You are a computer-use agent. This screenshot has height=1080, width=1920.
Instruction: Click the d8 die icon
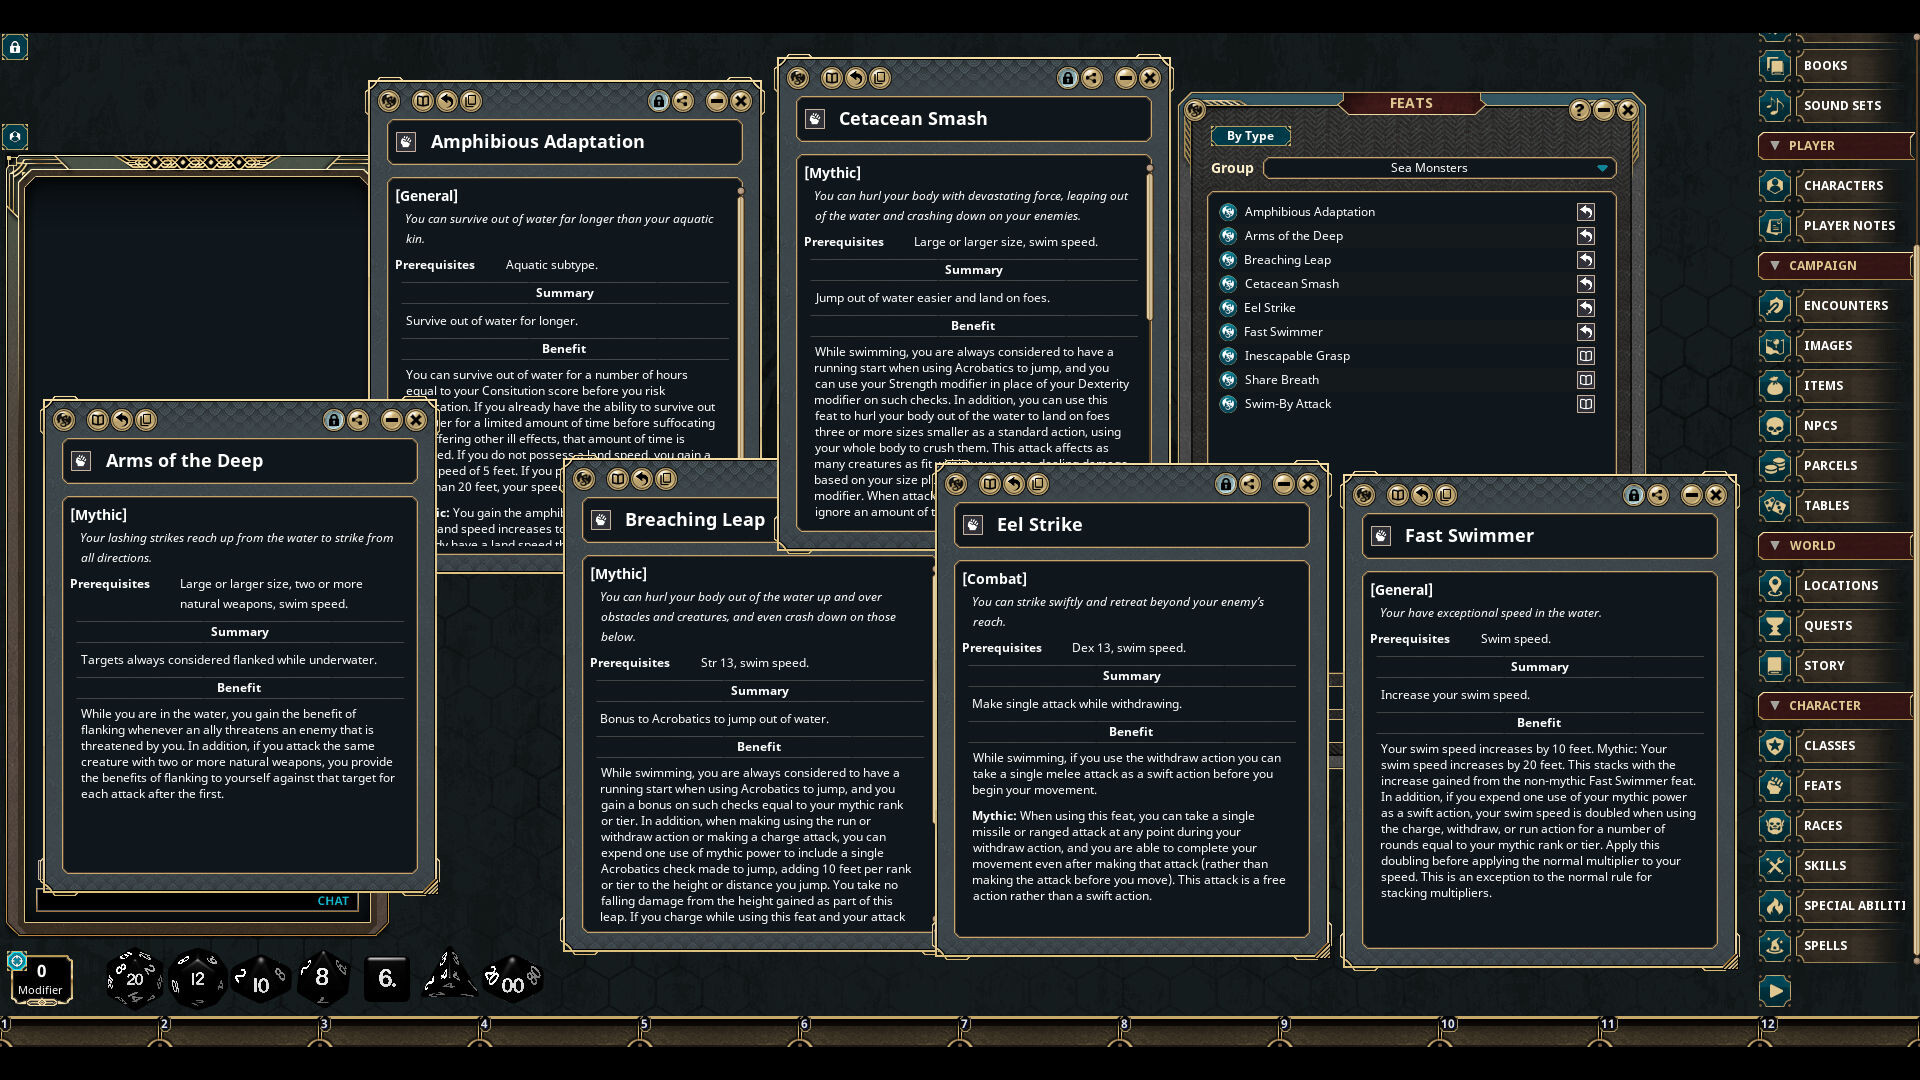coord(322,977)
